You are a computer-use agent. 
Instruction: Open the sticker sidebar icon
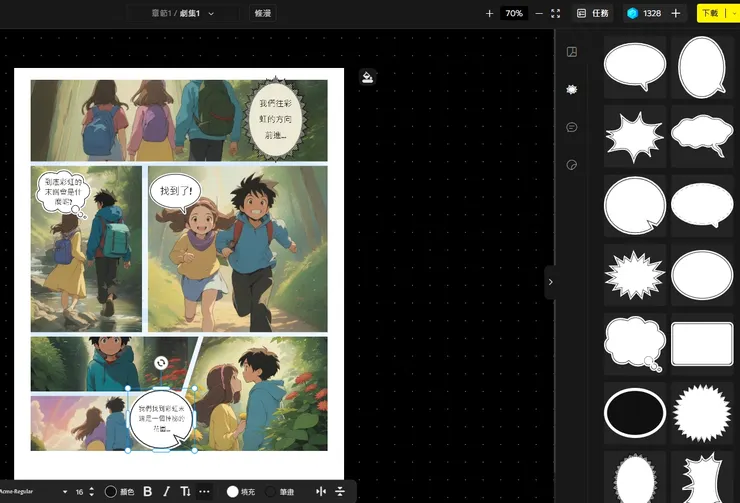coord(572,164)
